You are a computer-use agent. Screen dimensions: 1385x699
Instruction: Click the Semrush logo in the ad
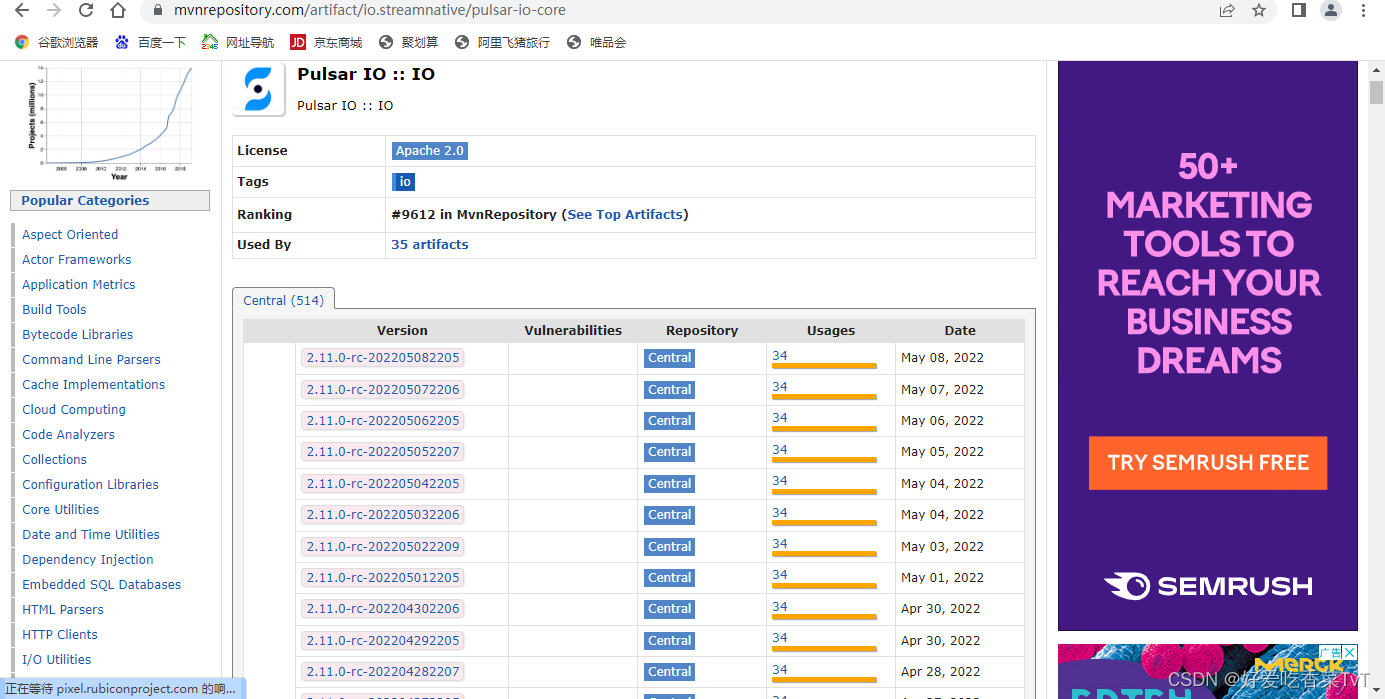[x=1208, y=586]
